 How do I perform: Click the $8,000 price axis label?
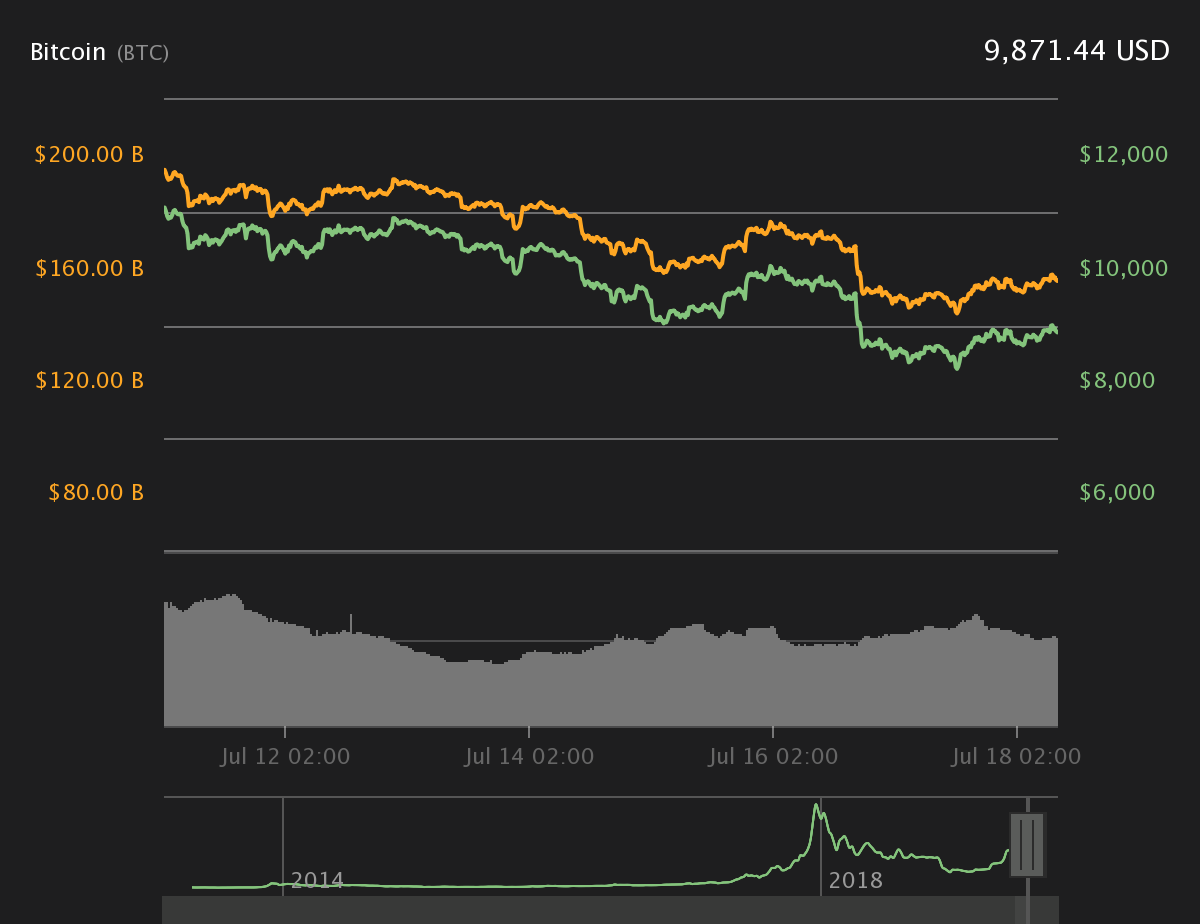(1117, 380)
